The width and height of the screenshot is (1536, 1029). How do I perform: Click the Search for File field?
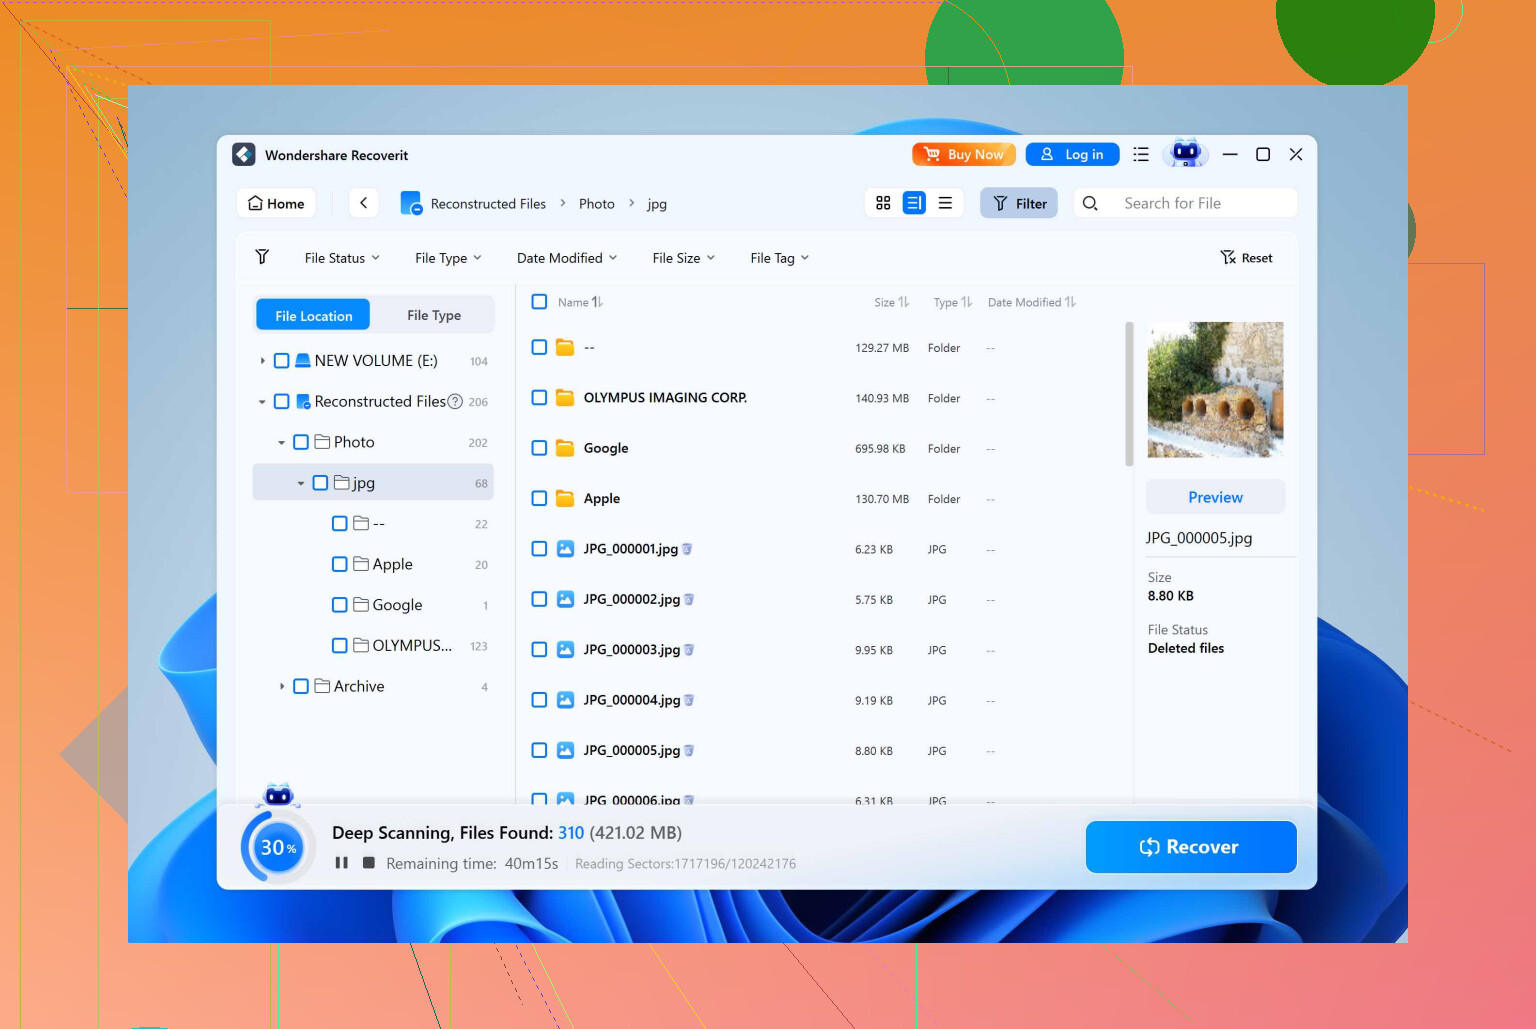(x=1203, y=203)
